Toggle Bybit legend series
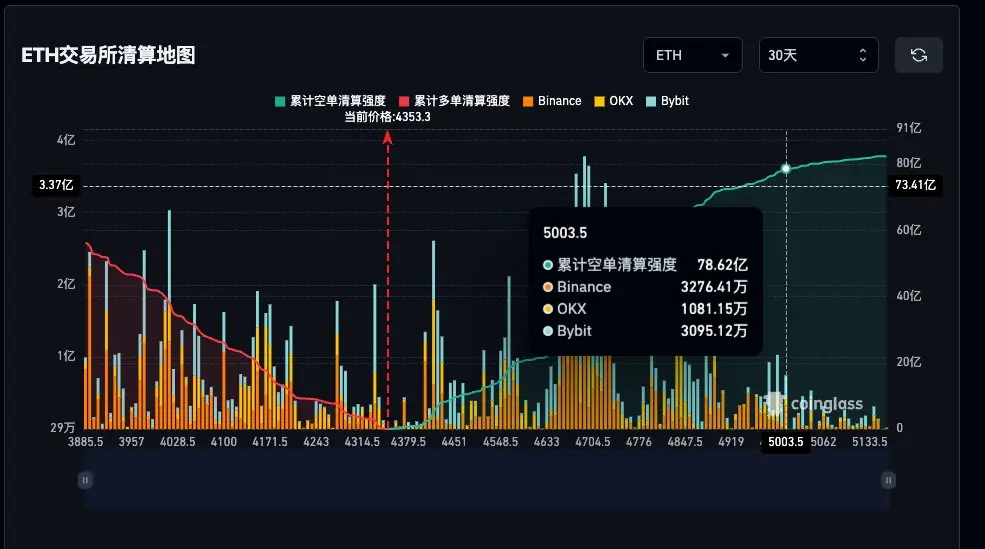Image resolution: width=985 pixels, height=549 pixels. tap(667, 101)
